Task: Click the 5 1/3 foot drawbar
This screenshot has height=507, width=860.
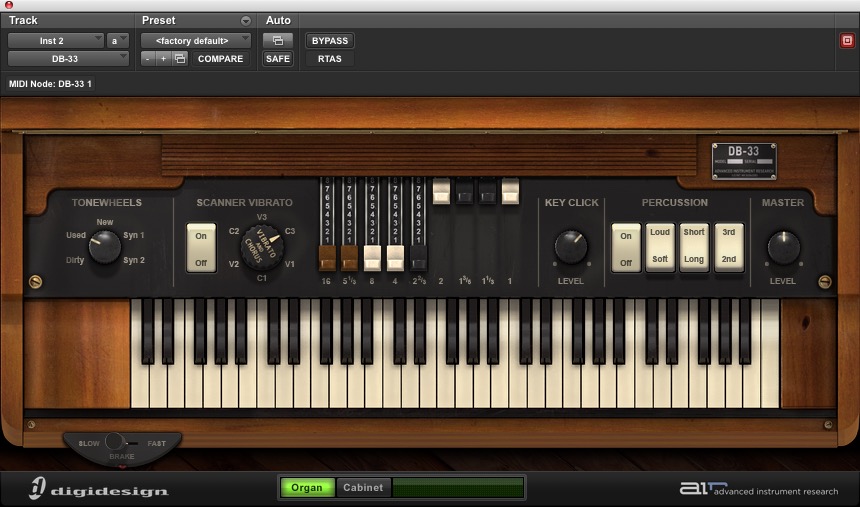Action: click(x=349, y=258)
